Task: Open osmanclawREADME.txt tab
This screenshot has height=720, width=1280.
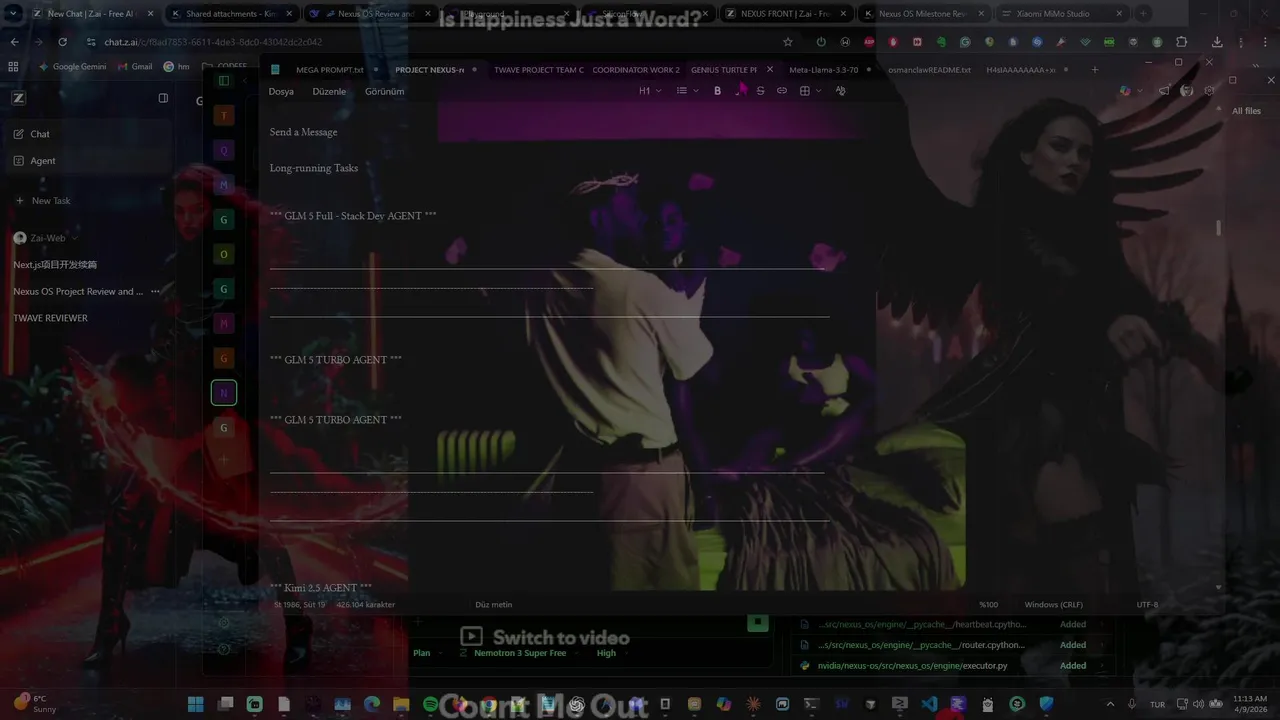Action: point(929,70)
